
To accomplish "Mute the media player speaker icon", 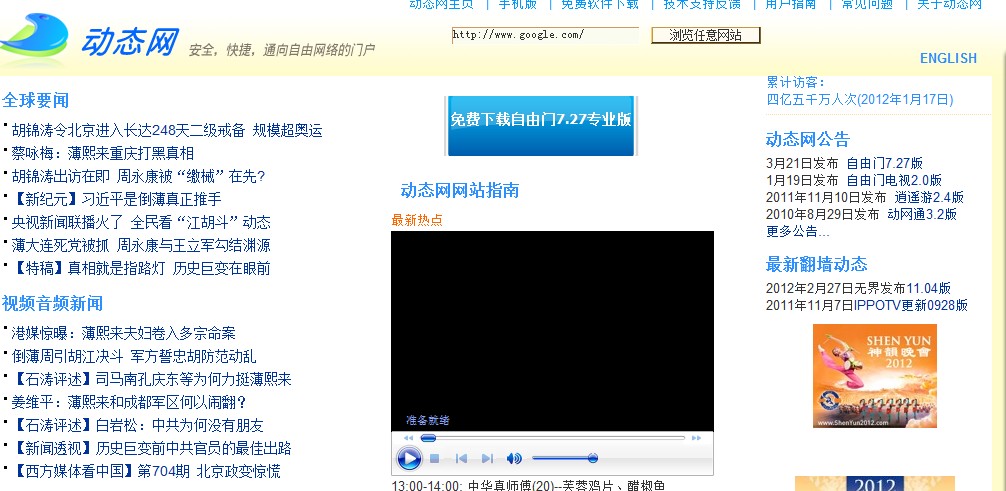I will tap(514, 459).
